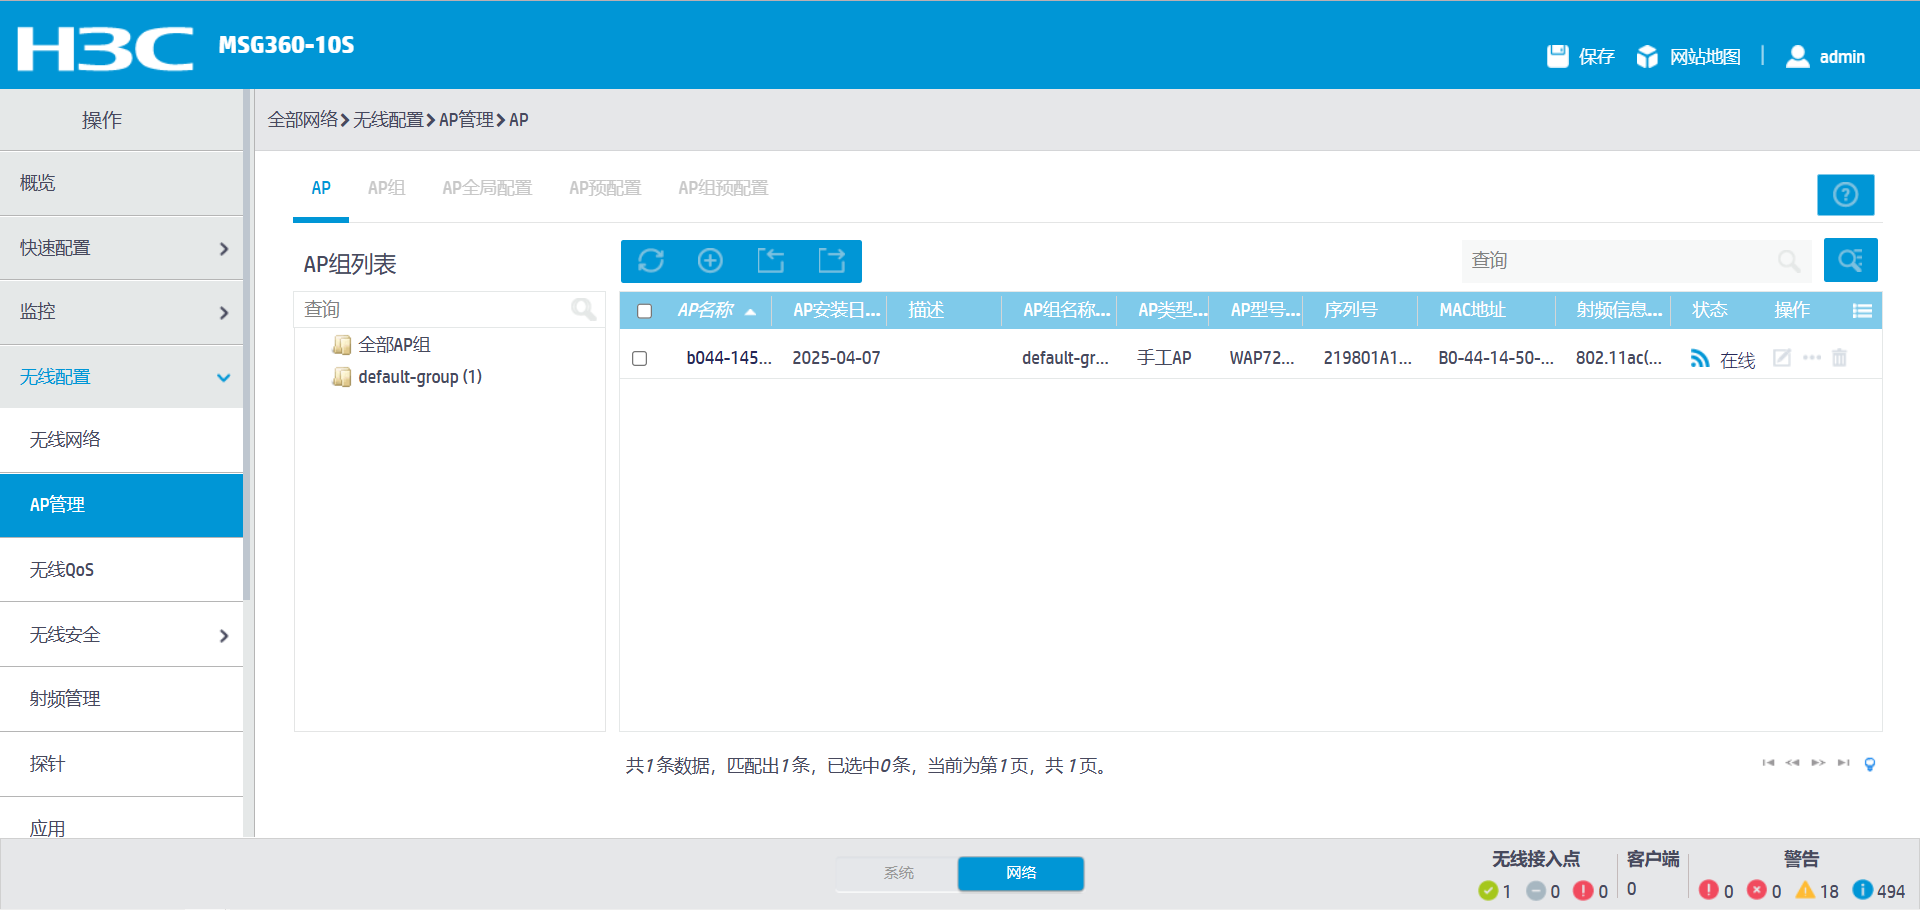1920x910 pixels.
Task: Click the MAC address B0-44-14-50 cell
Action: (x=1496, y=358)
